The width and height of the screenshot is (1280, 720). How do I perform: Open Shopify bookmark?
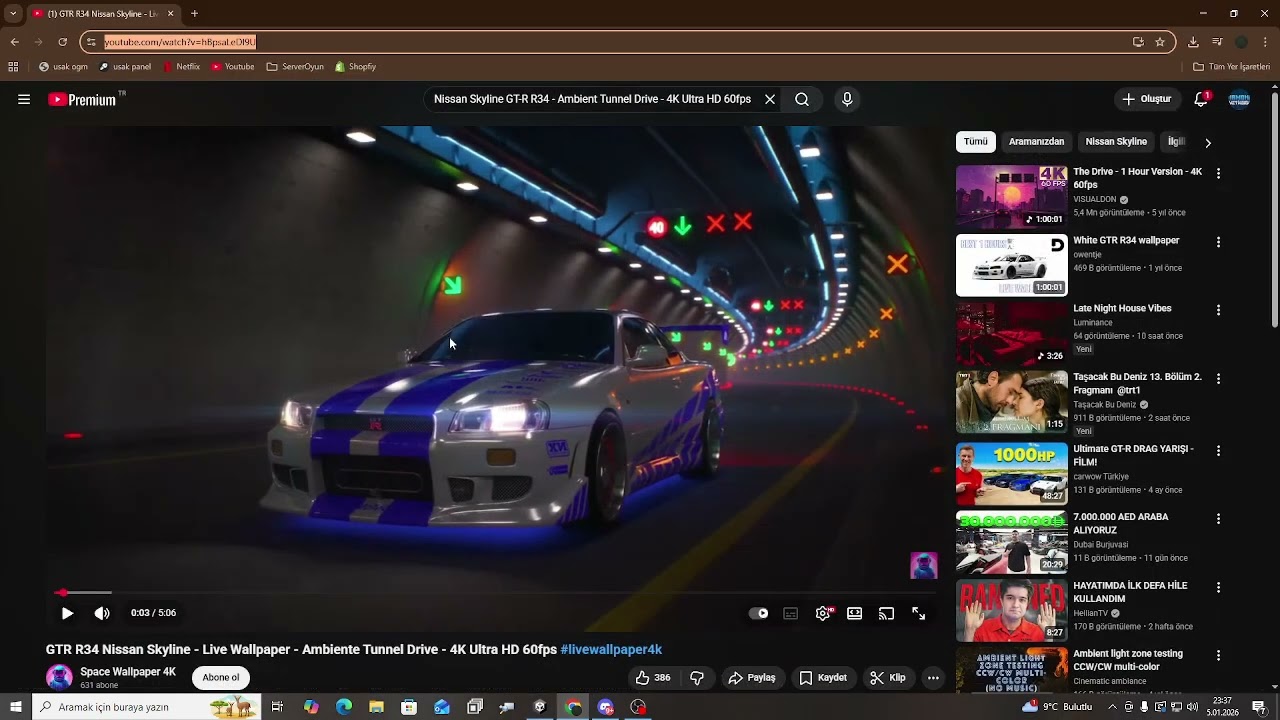[x=356, y=67]
